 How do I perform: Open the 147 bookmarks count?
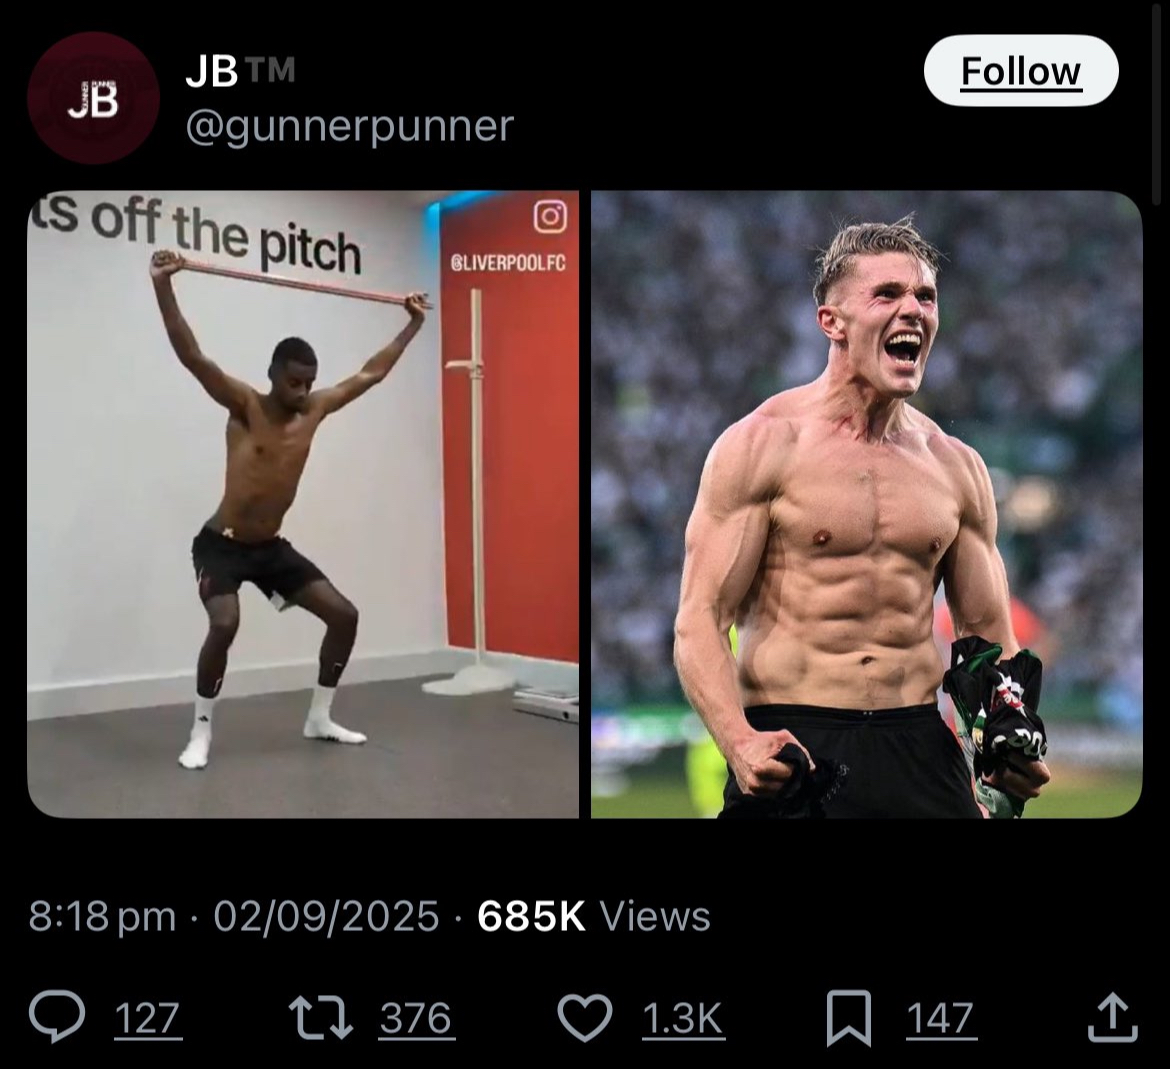pyautogui.click(x=941, y=1018)
